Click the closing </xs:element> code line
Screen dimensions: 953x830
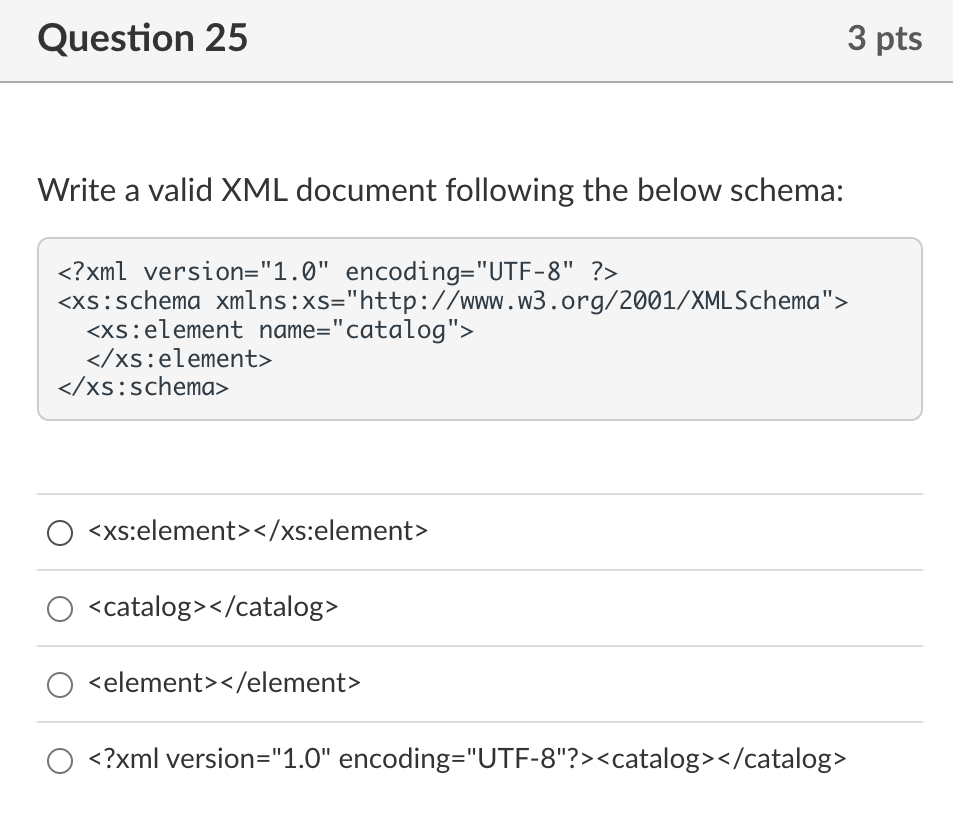(179, 358)
